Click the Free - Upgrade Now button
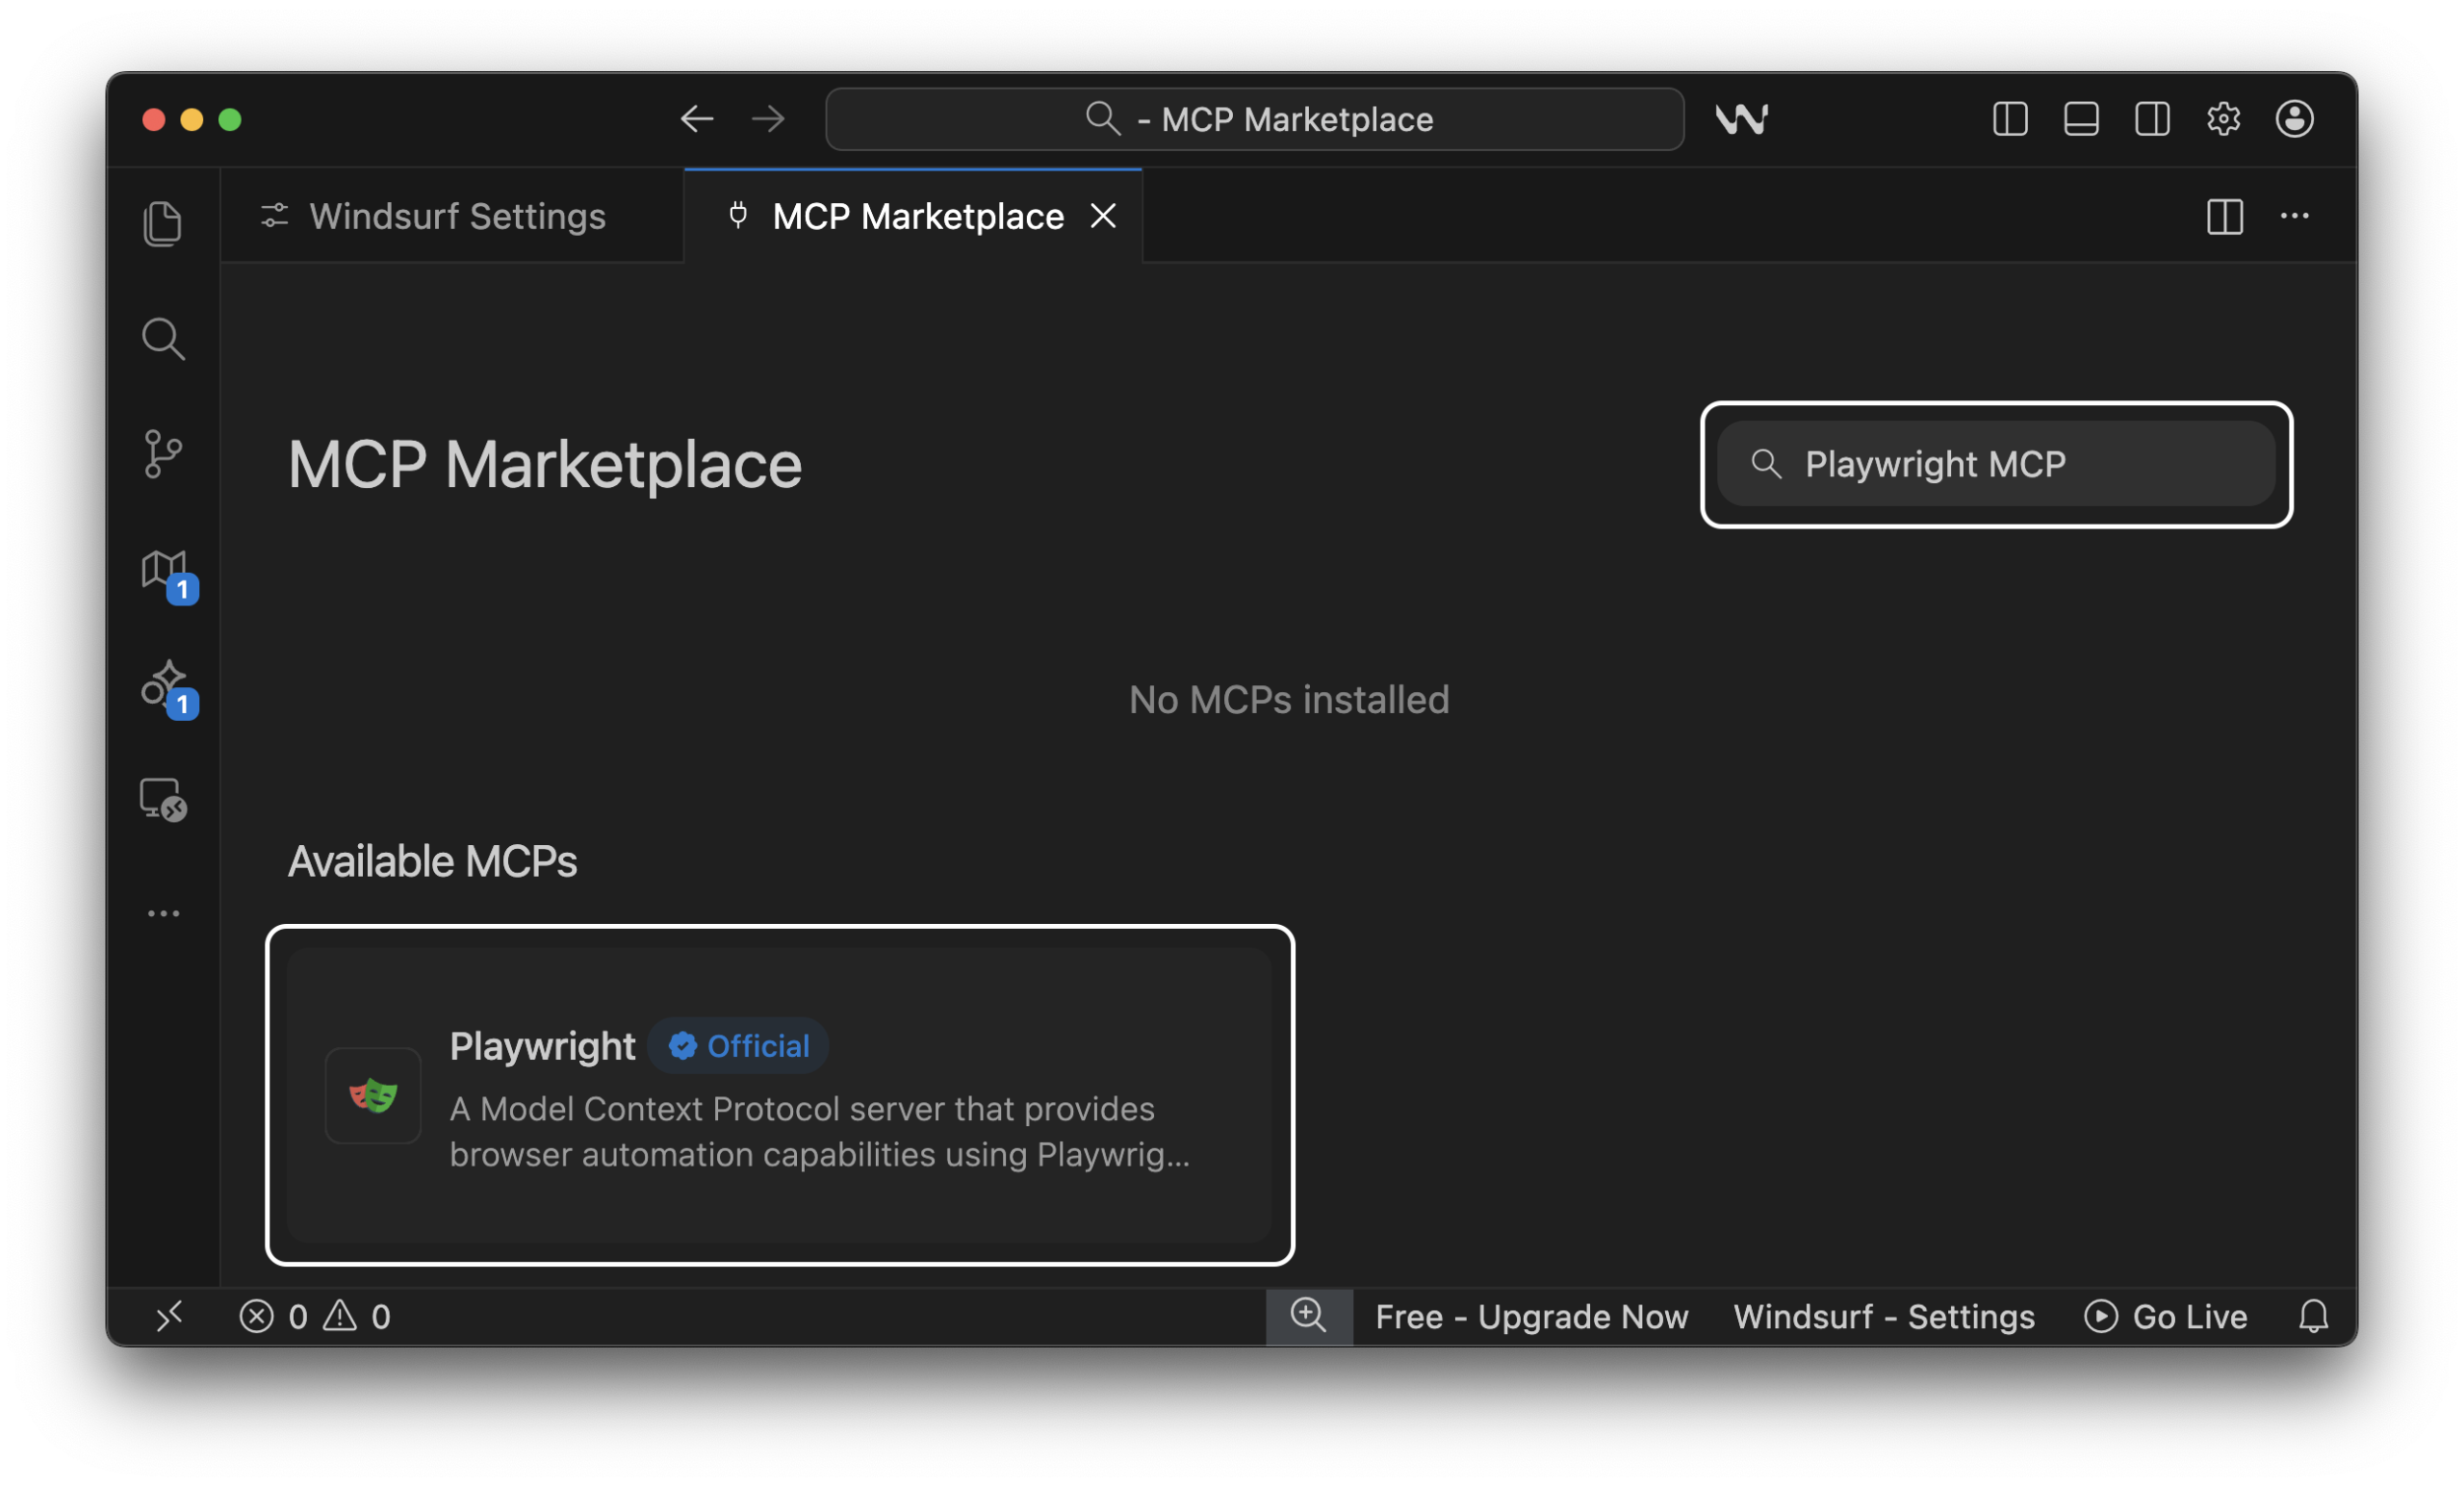2464x1487 pixels. 1530,1316
